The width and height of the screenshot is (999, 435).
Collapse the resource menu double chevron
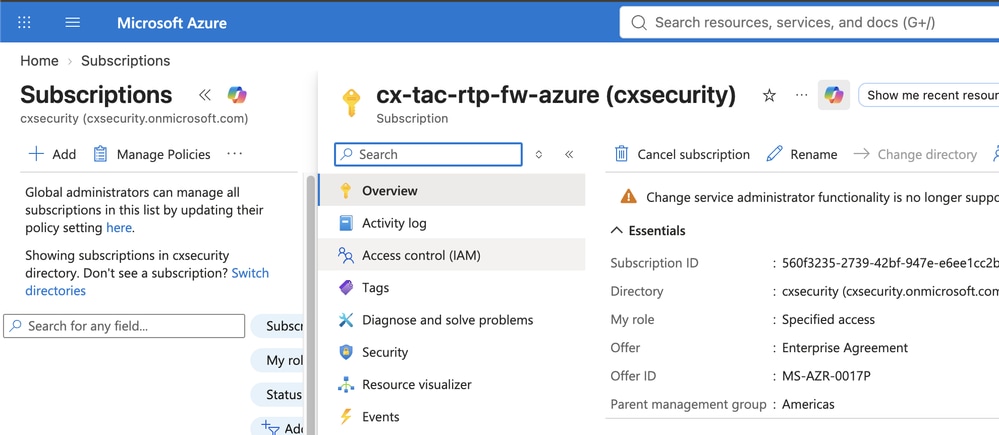click(x=569, y=154)
